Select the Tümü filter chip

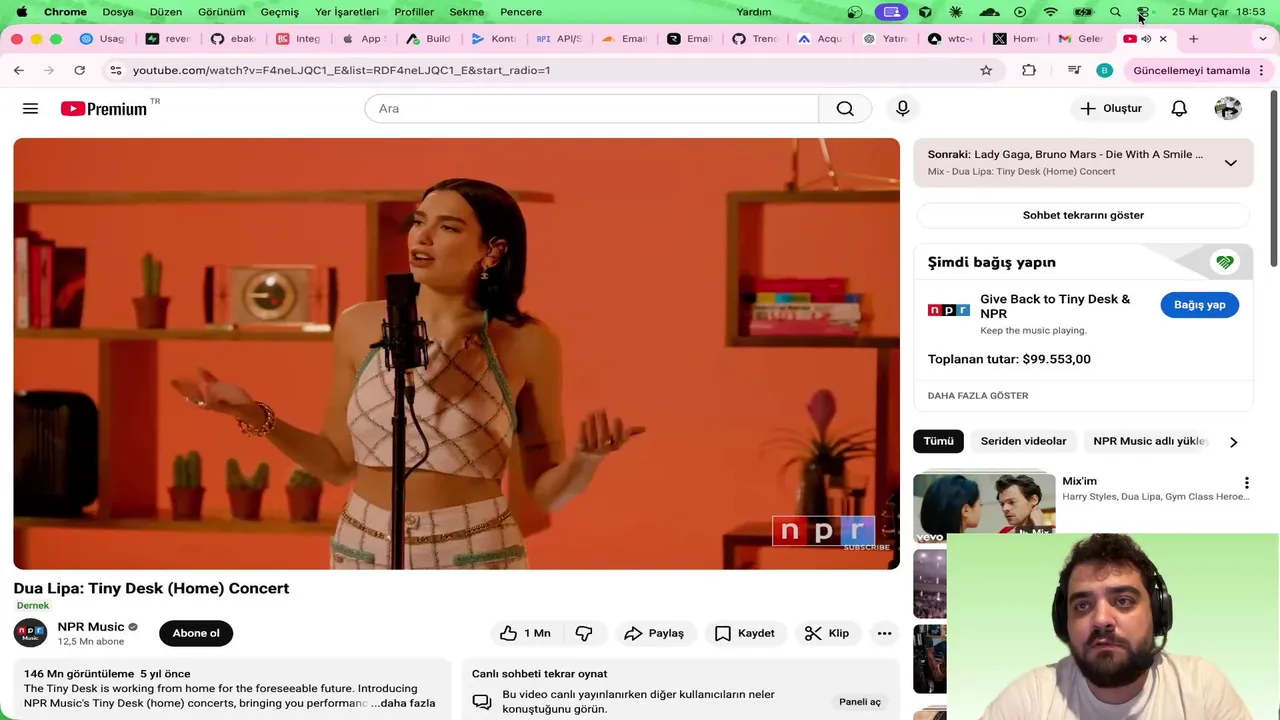tap(938, 441)
